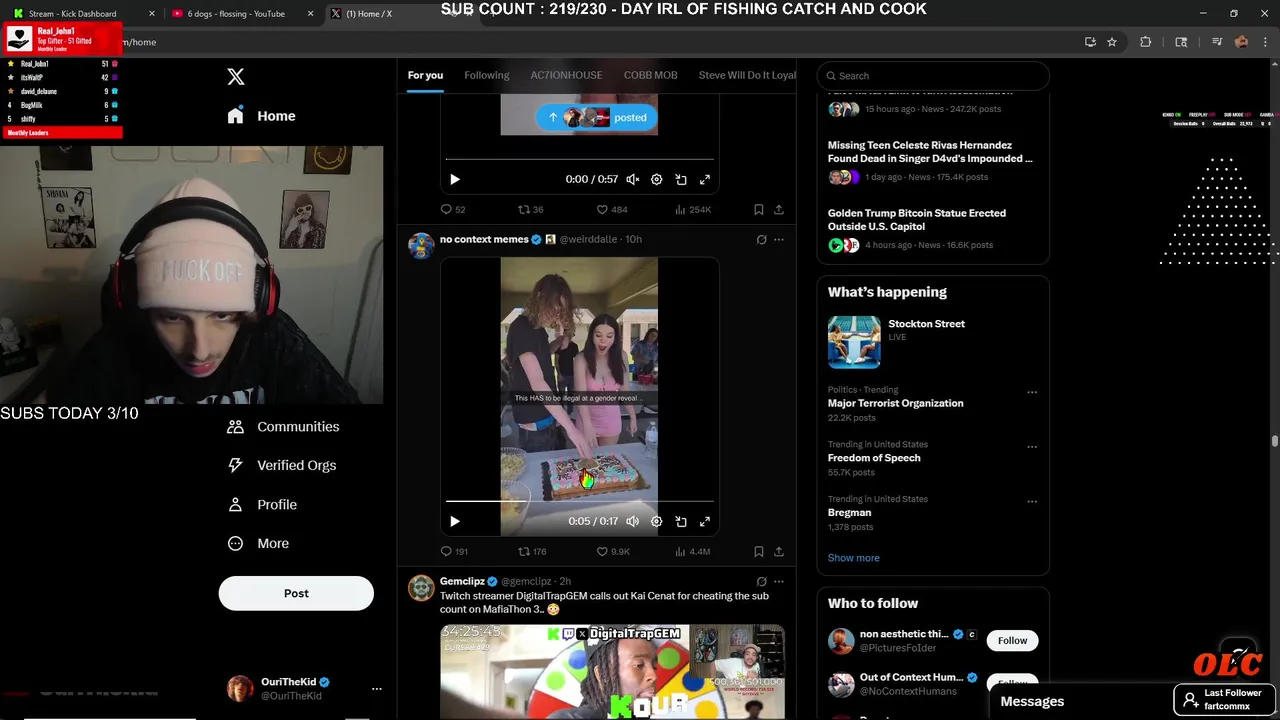Open OuriTheKid account options menu
This screenshot has height=720, width=1280.
click(377, 689)
